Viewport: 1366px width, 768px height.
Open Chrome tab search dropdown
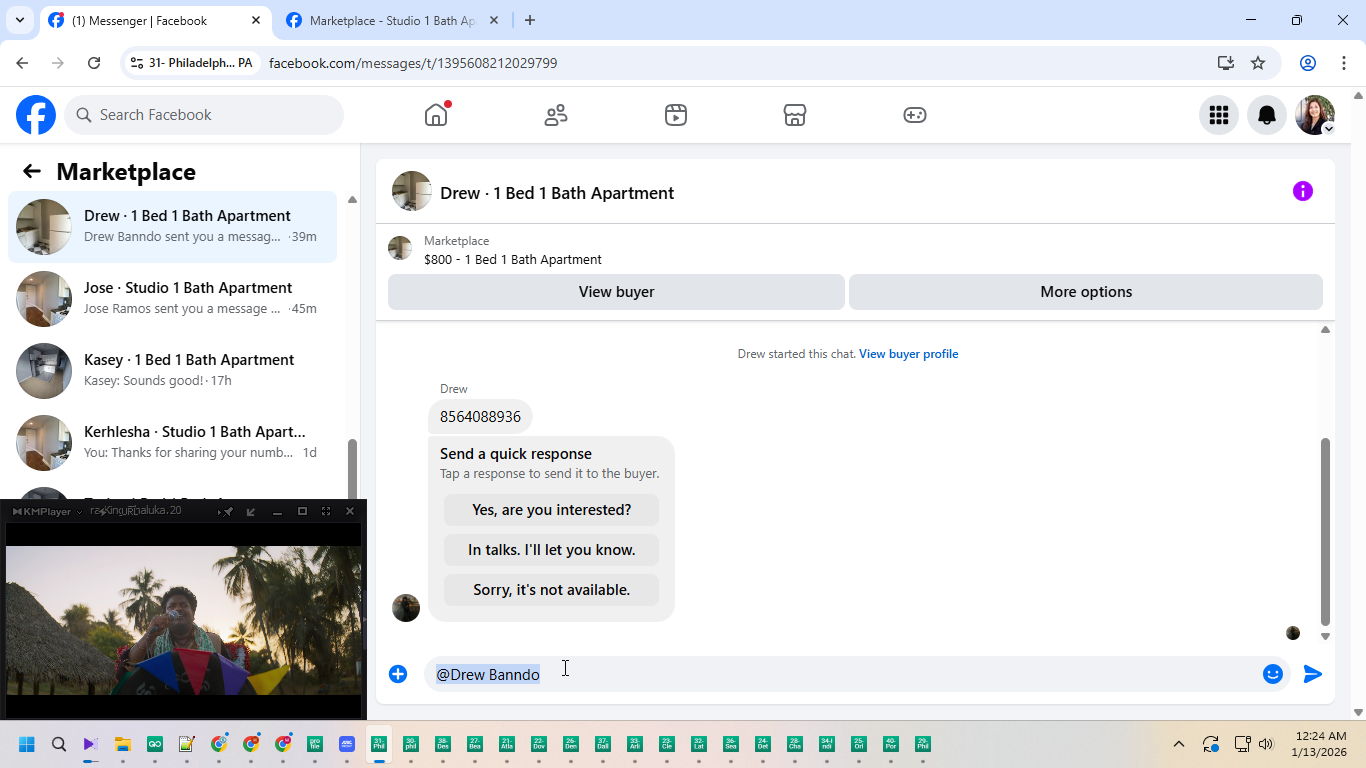[20, 20]
